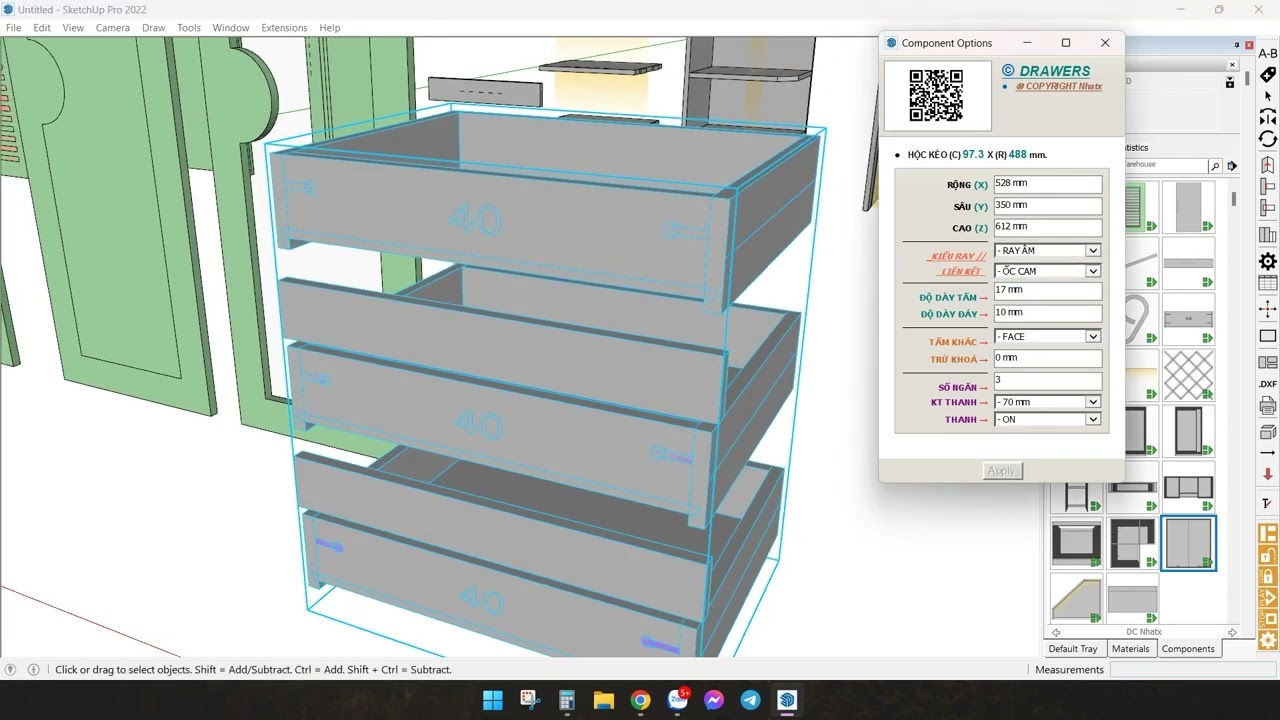
Task: Switch to the Materials tray tab
Action: point(1131,649)
